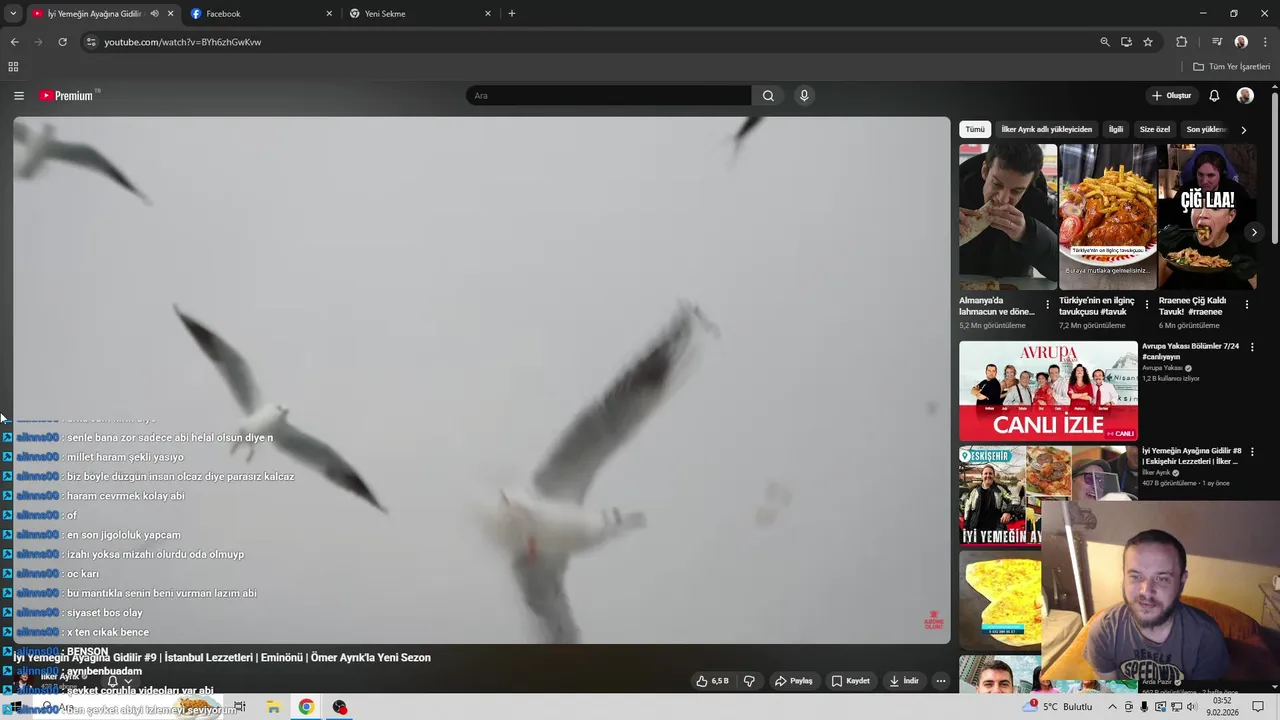Image resolution: width=1280 pixels, height=720 pixels.
Task: Open Tüm Yer İşaretleri bookmarks folder
Action: coord(1231,67)
